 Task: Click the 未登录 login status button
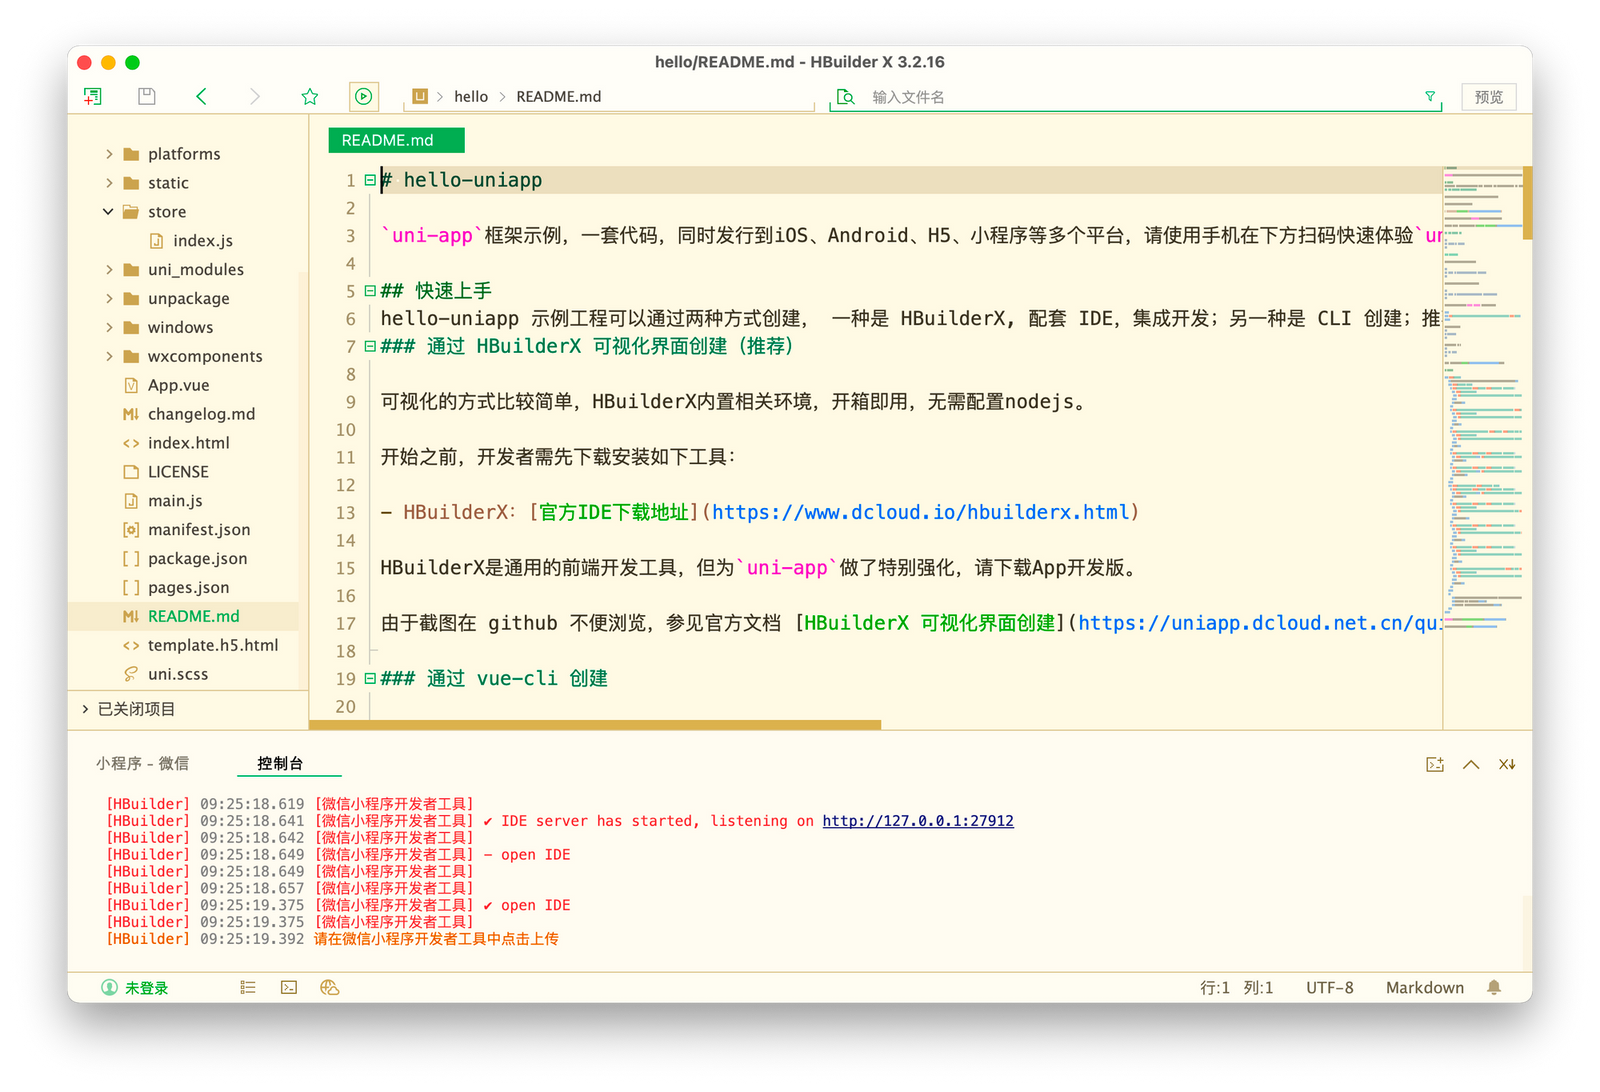pos(135,987)
